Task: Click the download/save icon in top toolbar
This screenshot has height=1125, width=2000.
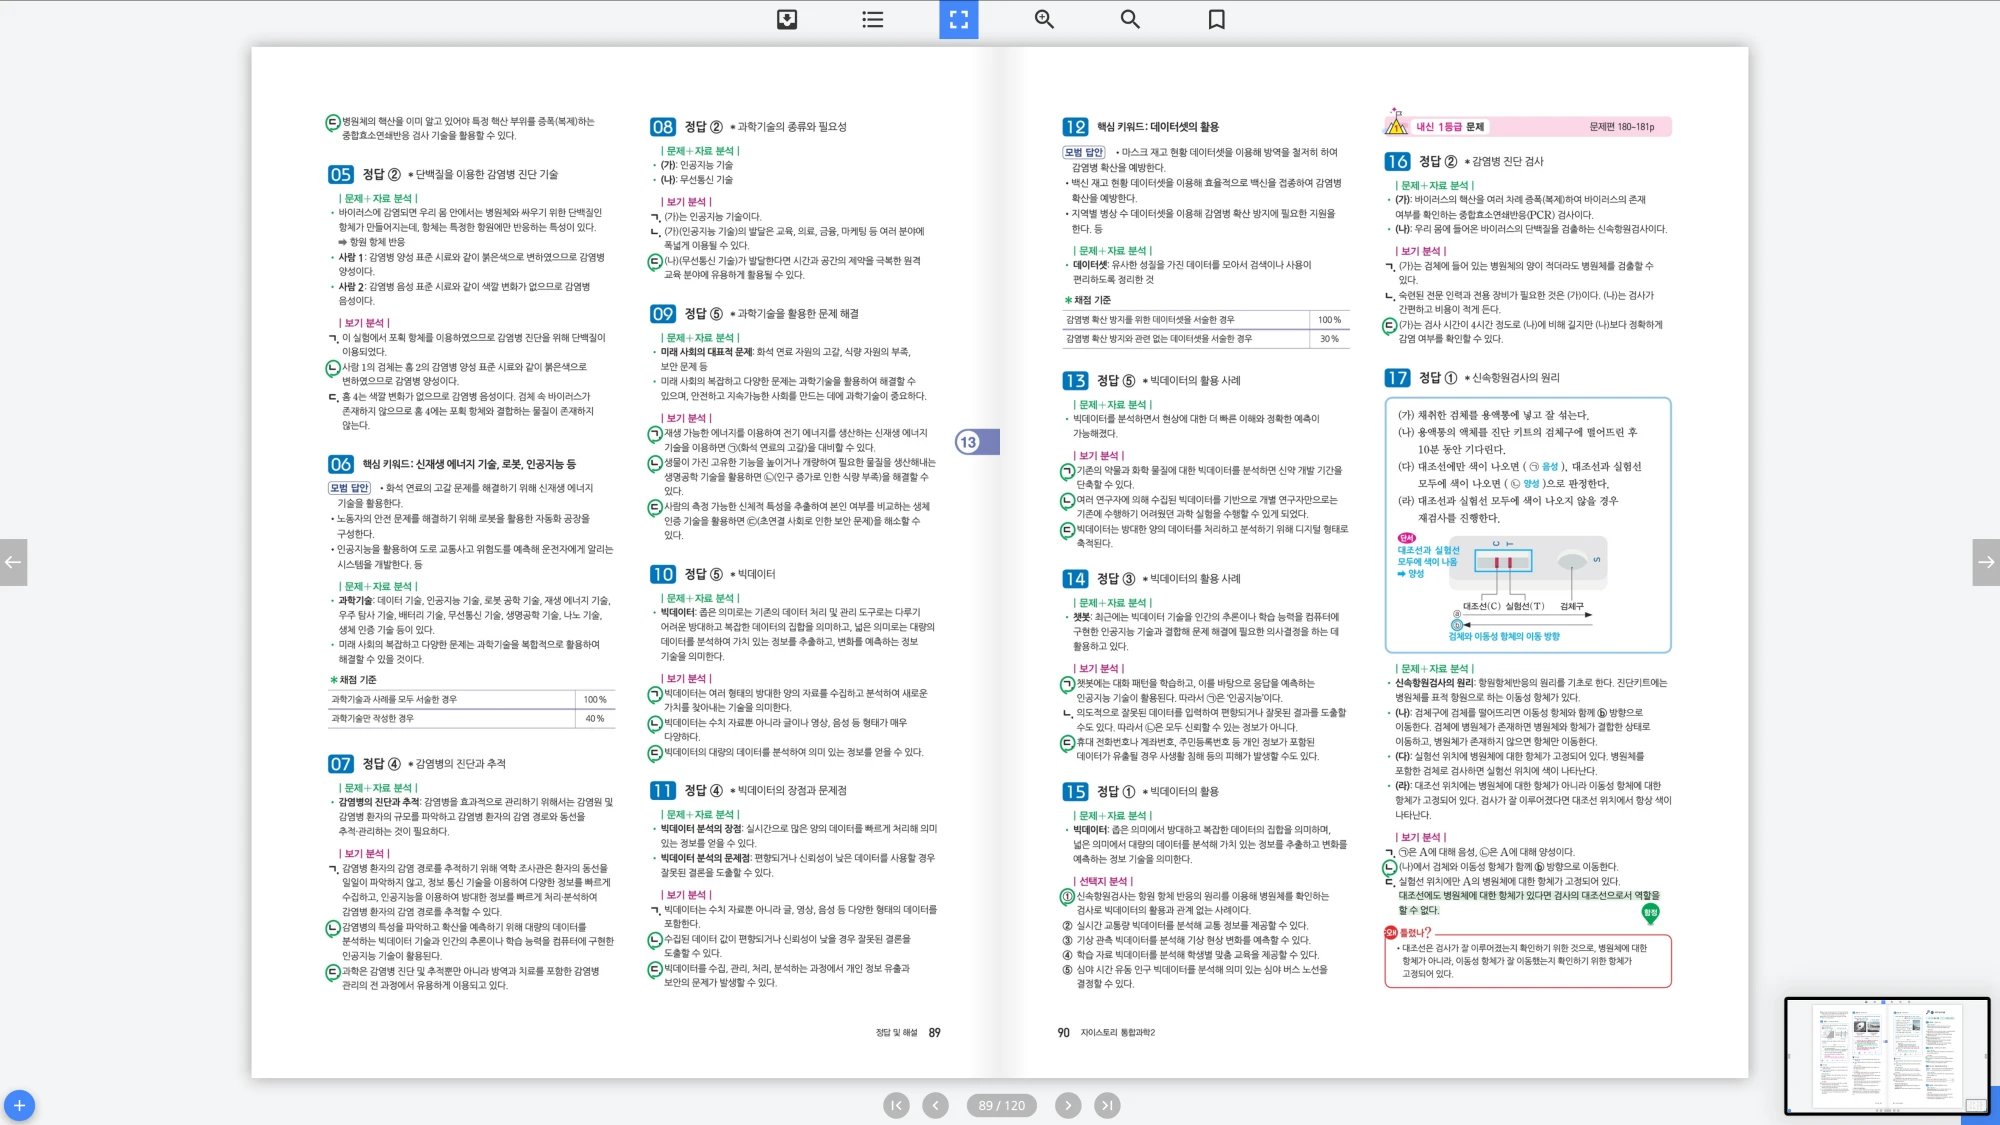Action: (787, 19)
